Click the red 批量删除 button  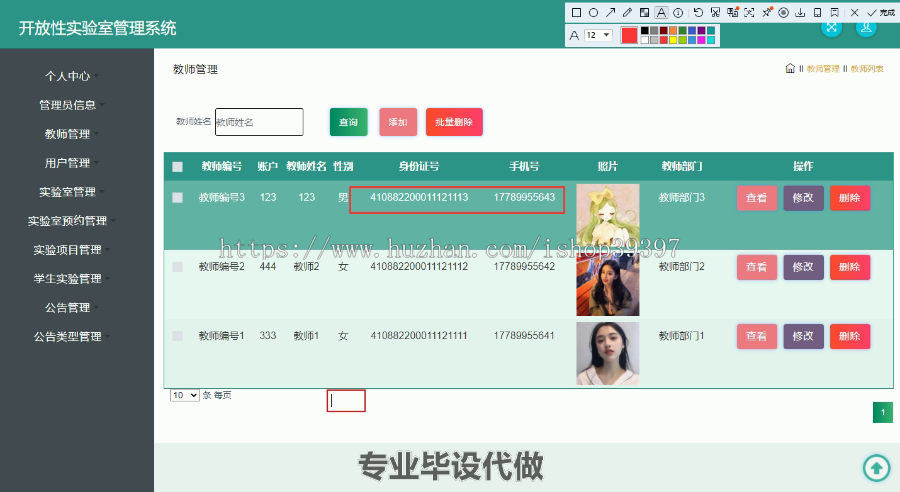pos(454,122)
